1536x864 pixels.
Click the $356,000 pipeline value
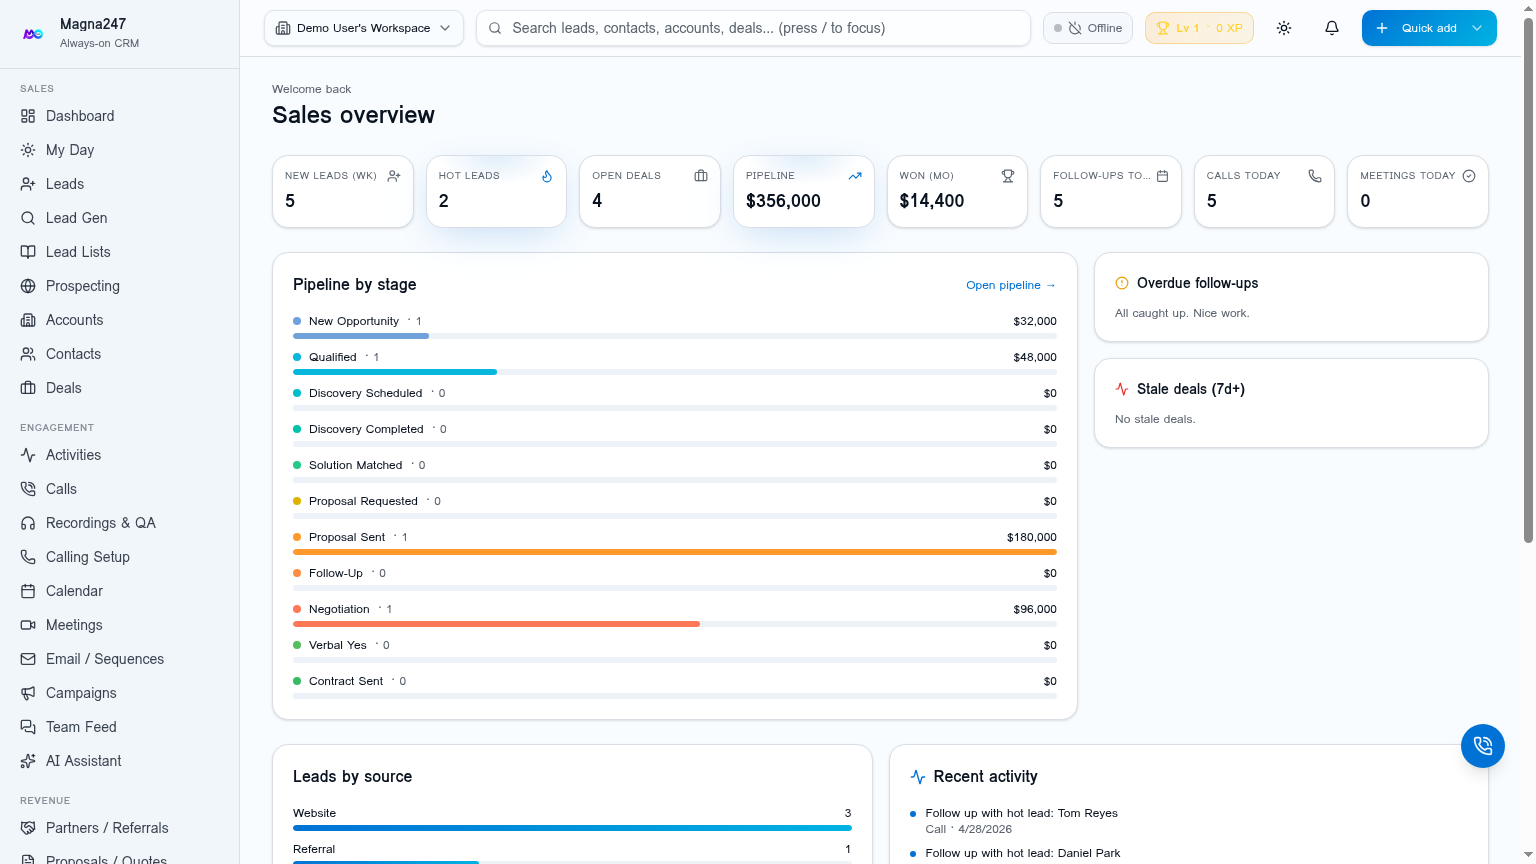click(x=783, y=201)
